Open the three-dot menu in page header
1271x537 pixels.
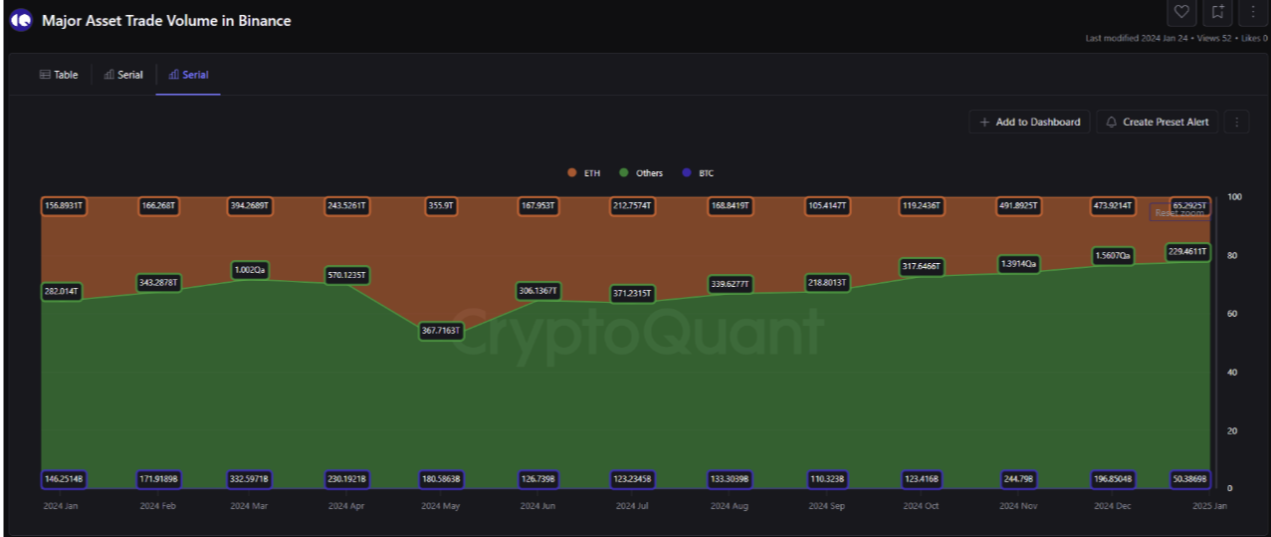tap(1252, 12)
